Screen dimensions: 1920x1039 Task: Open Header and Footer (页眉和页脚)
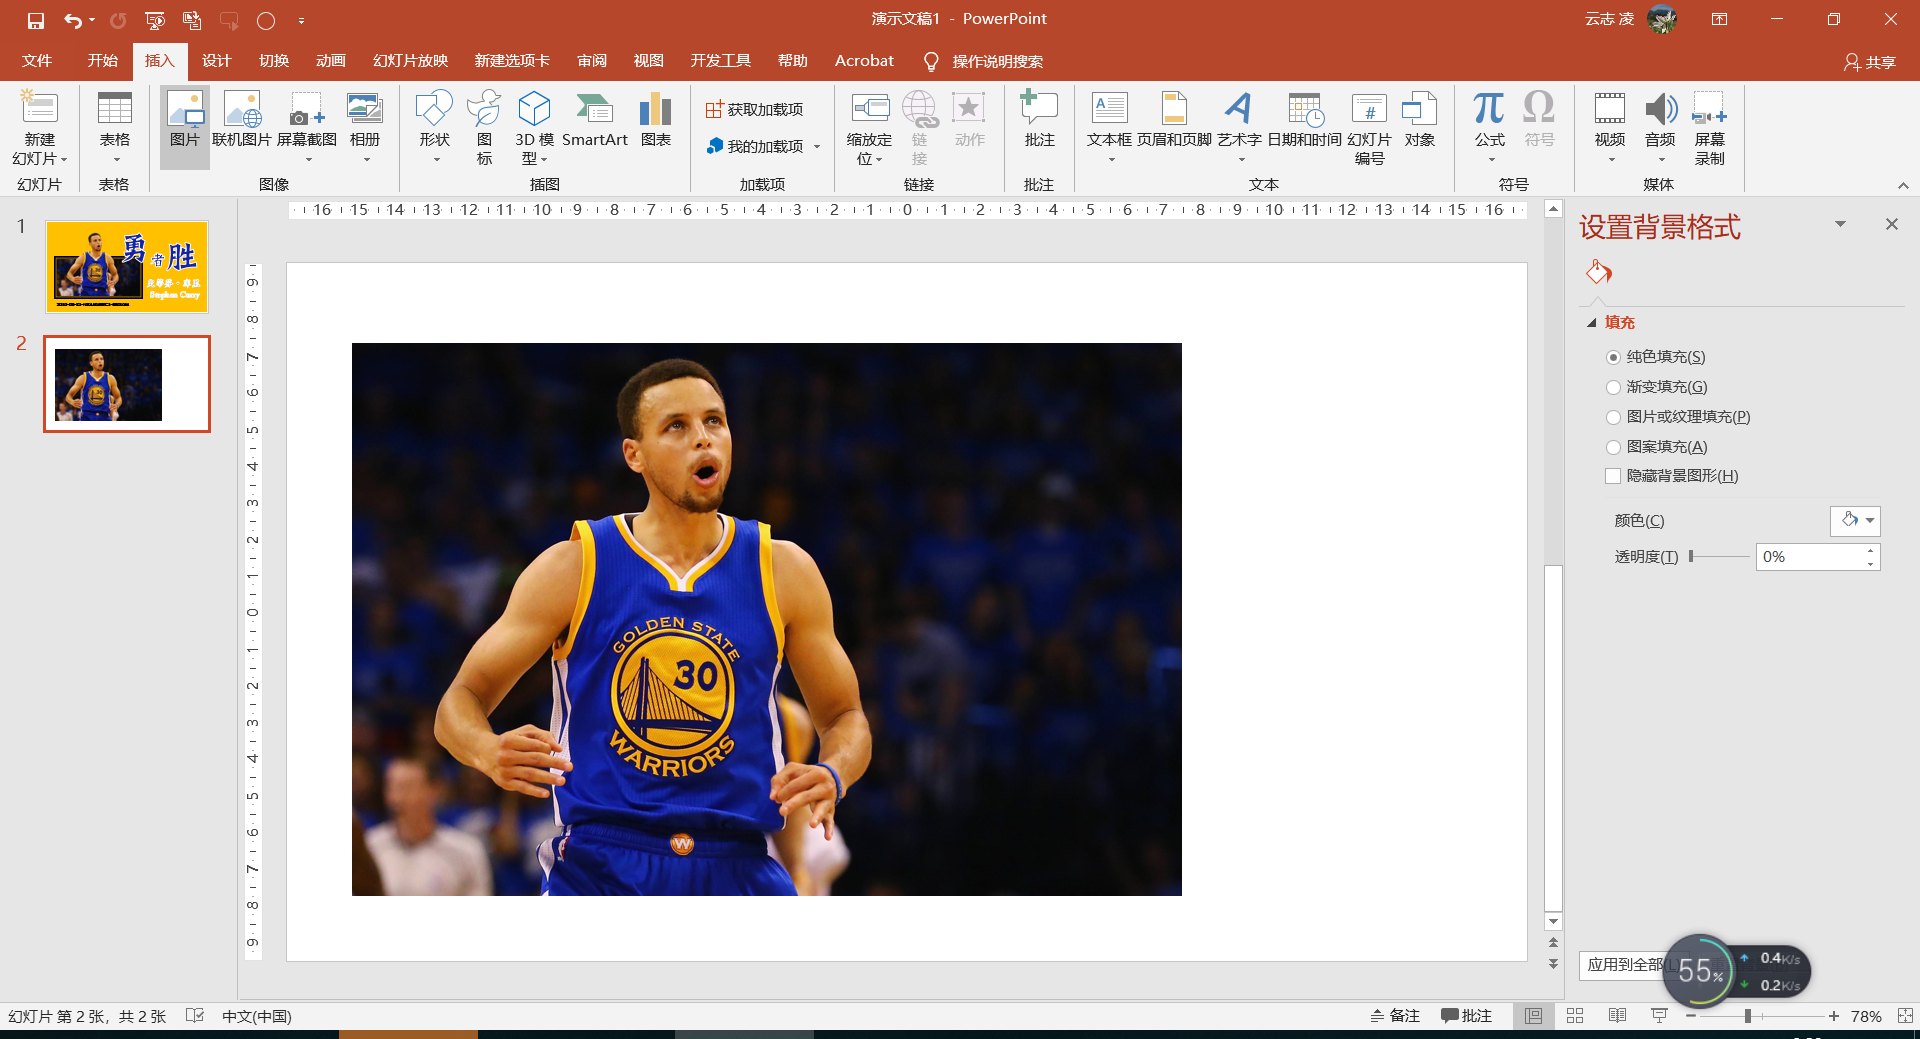1175,120
